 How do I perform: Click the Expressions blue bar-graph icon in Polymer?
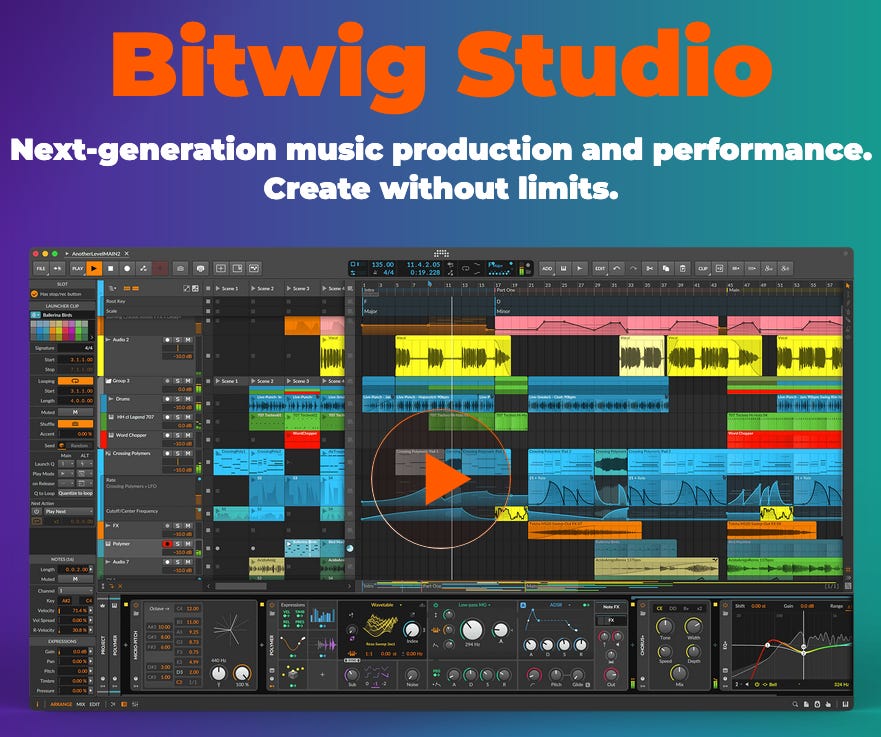pyautogui.click(x=323, y=615)
